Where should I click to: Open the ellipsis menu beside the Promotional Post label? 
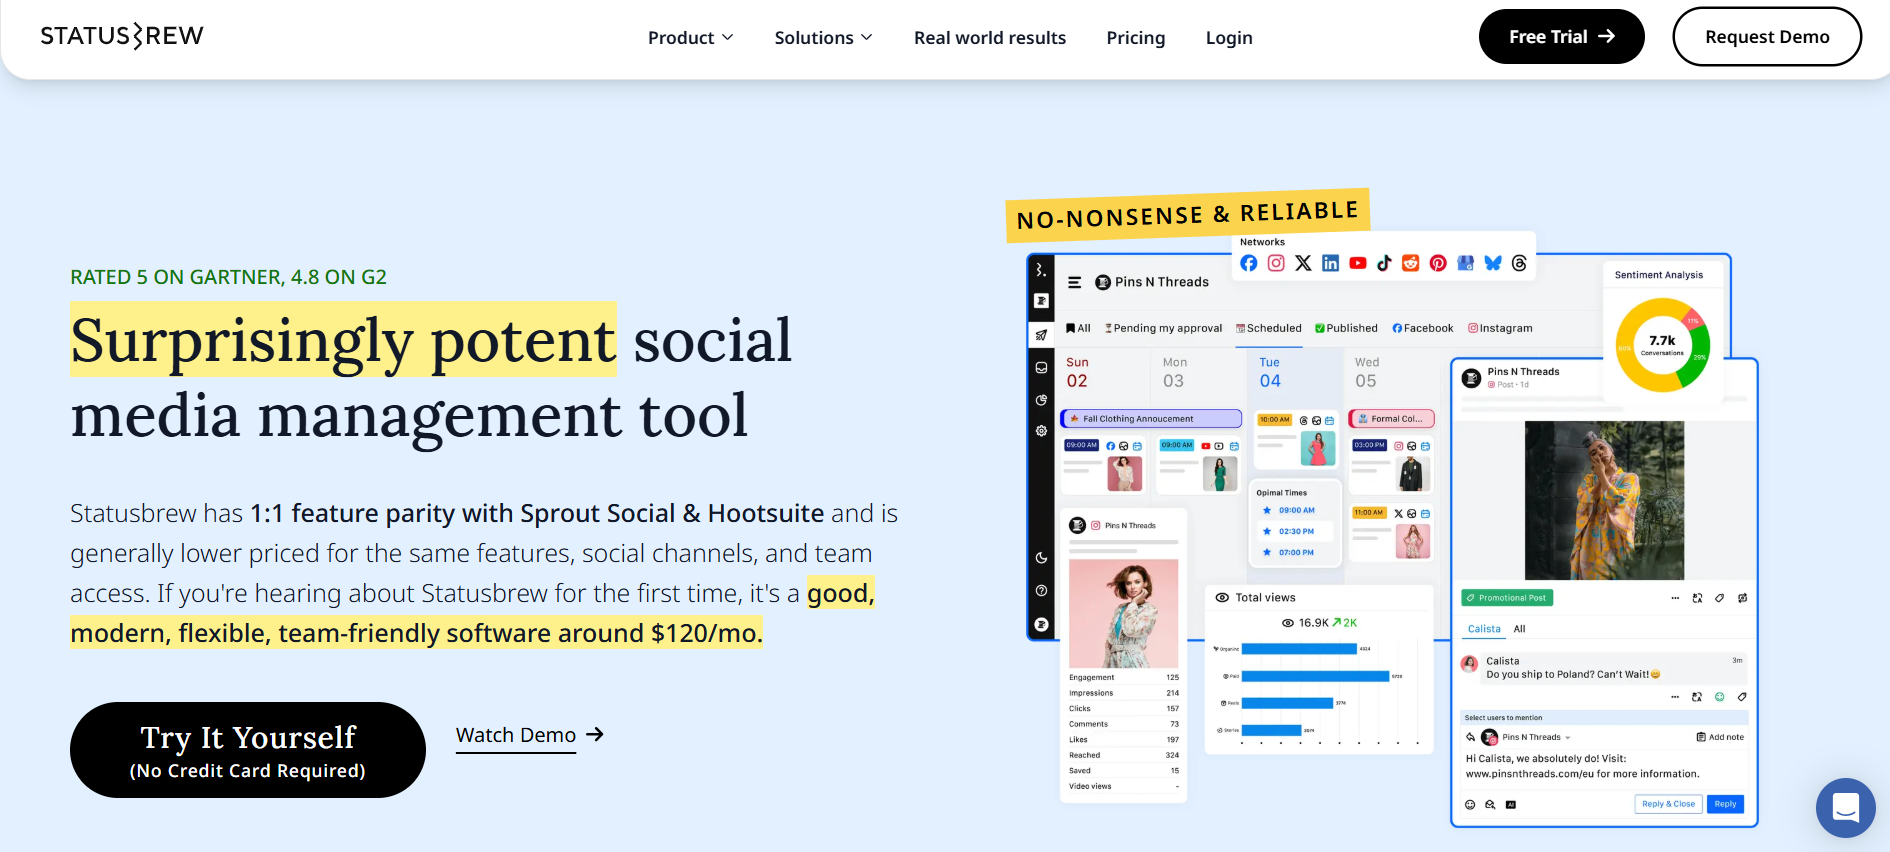pyautogui.click(x=1675, y=598)
